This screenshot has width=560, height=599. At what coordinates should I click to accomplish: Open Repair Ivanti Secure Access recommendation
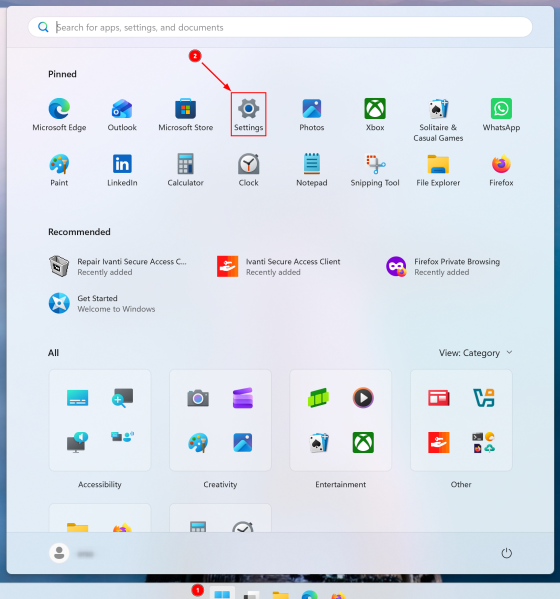point(118,266)
